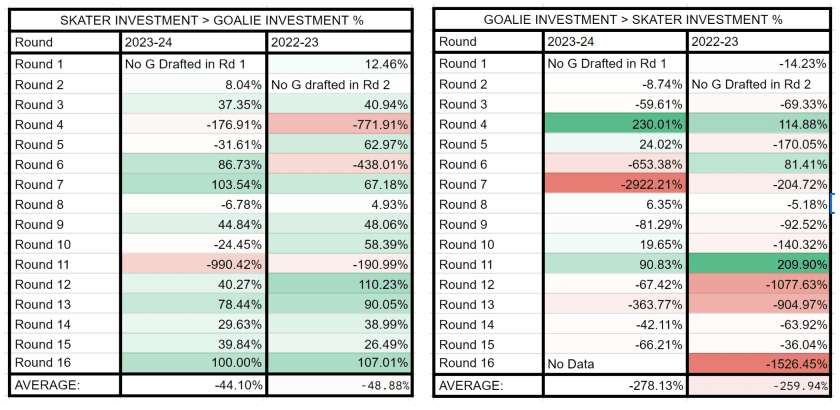840x410 pixels.
Task: Click the right table's average value -278.13%
Action: pos(615,385)
